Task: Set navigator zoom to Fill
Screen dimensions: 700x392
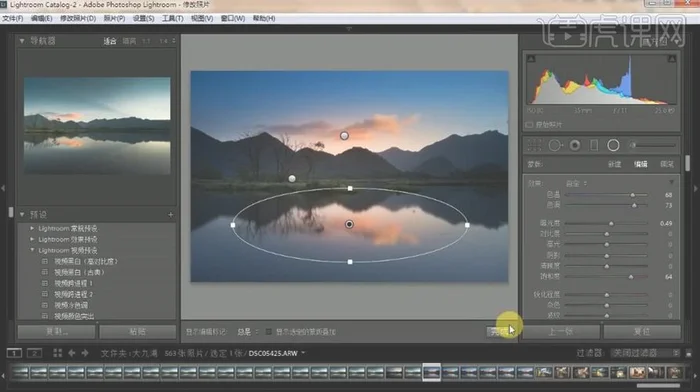Action: click(129, 41)
